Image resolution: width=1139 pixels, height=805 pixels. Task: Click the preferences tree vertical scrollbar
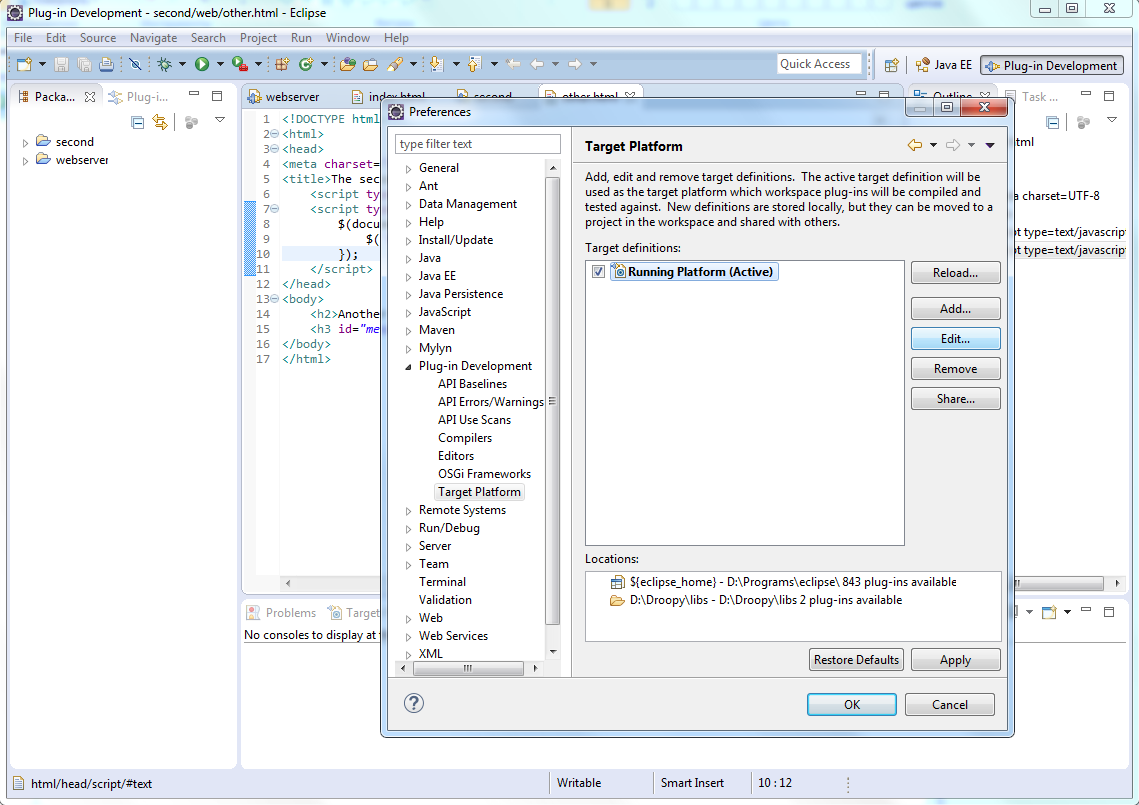(x=553, y=400)
